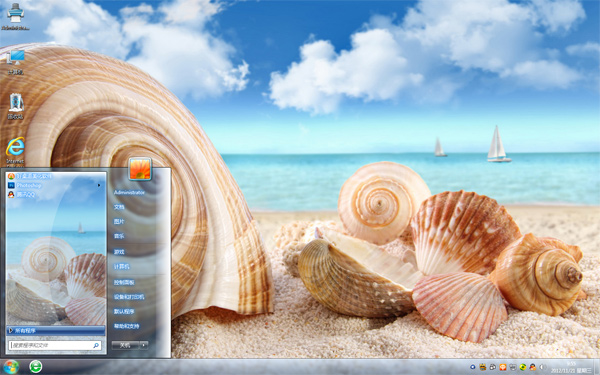Open the QQ penguin tray icon

533,367
